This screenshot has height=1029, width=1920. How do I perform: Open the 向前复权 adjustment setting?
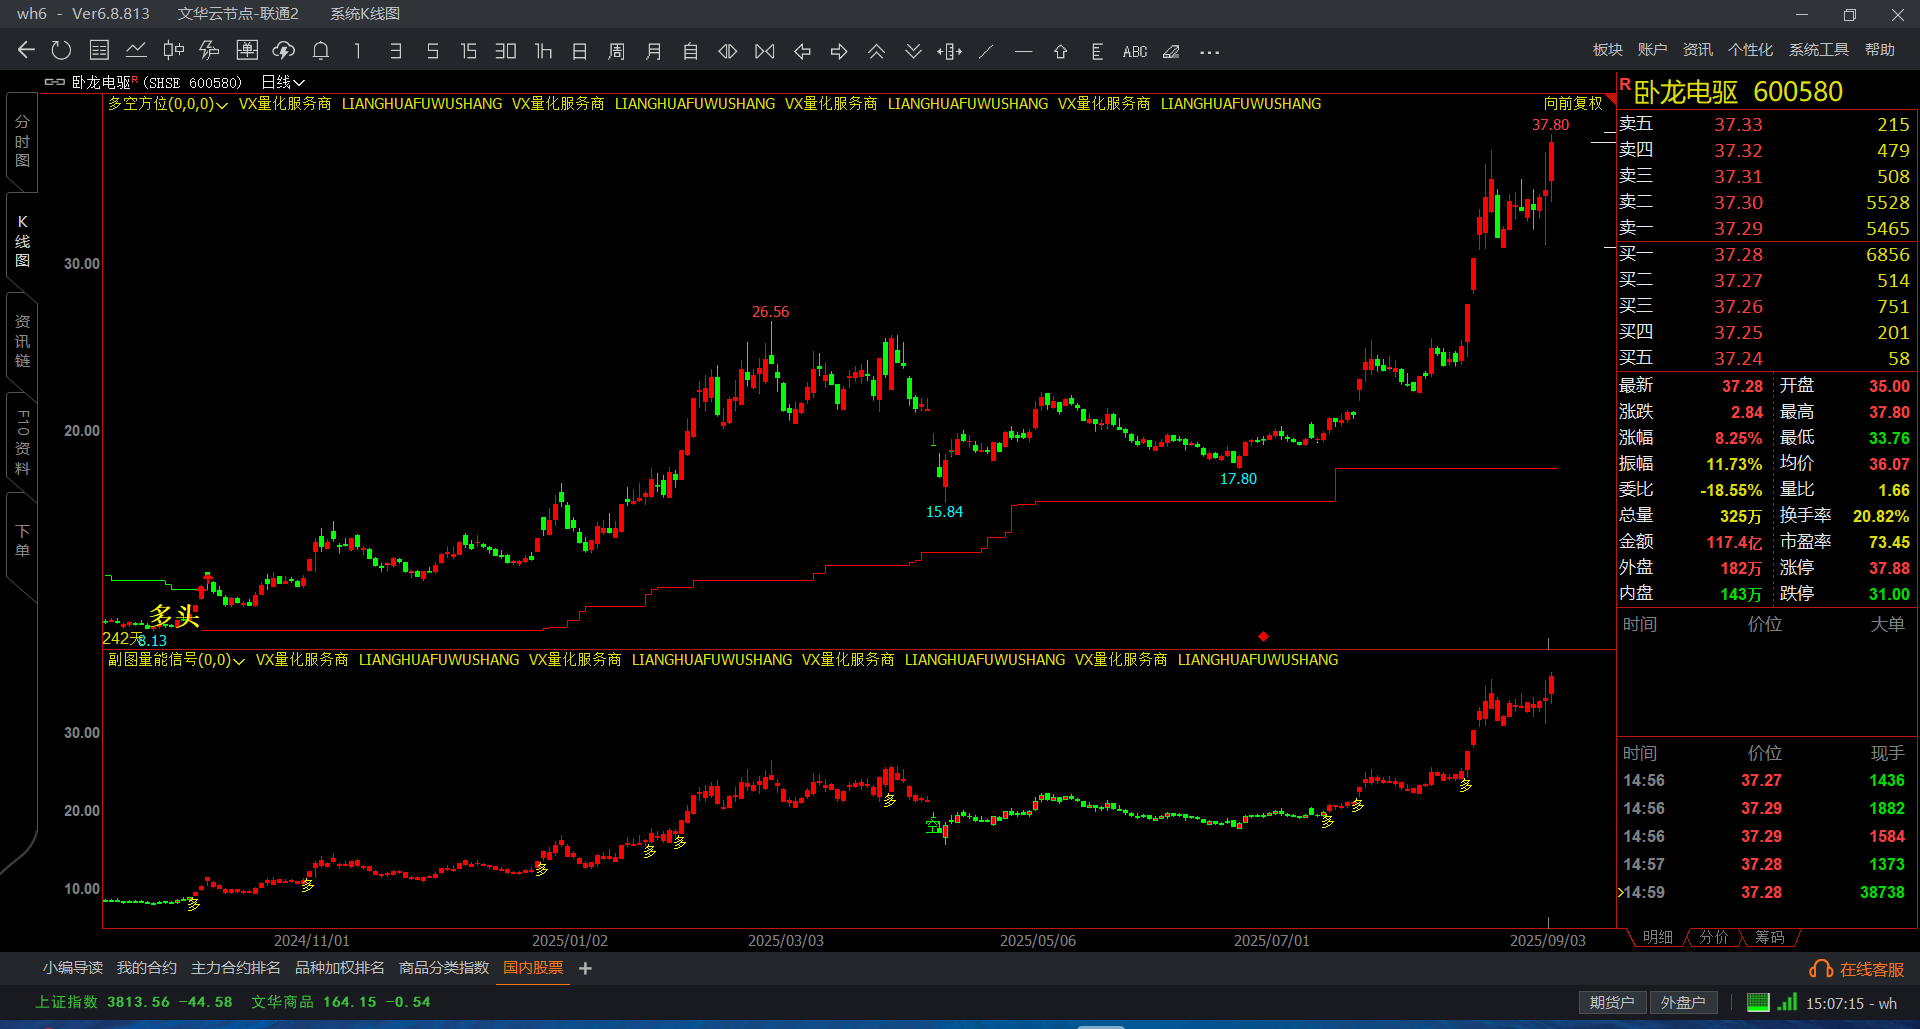click(x=1573, y=103)
